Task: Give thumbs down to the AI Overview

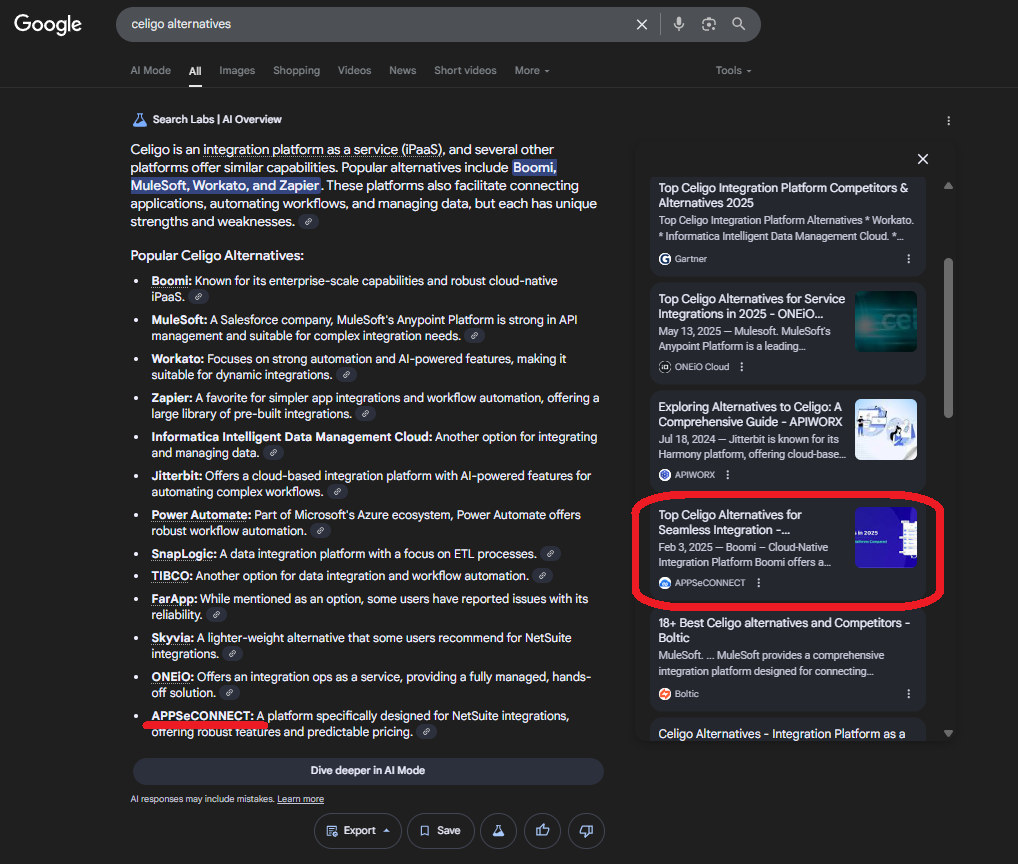Action: tap(586, 831)
